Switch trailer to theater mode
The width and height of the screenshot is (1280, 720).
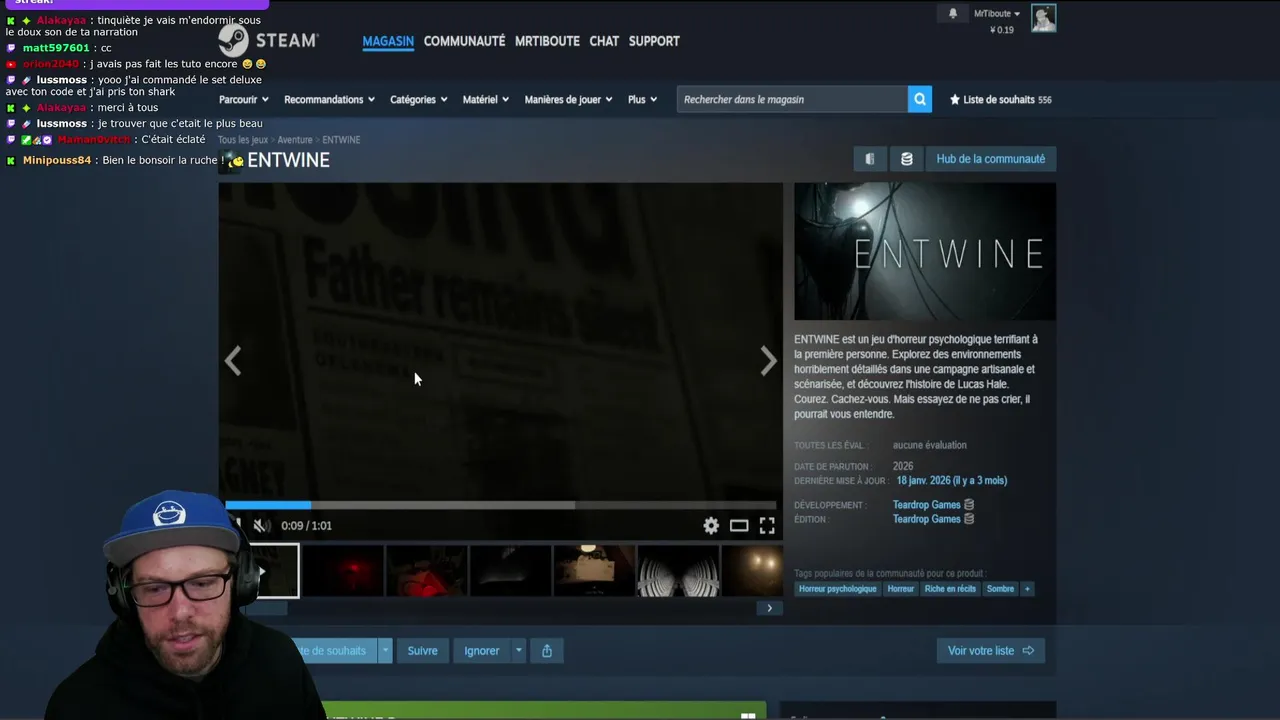[x=739, y=526]
